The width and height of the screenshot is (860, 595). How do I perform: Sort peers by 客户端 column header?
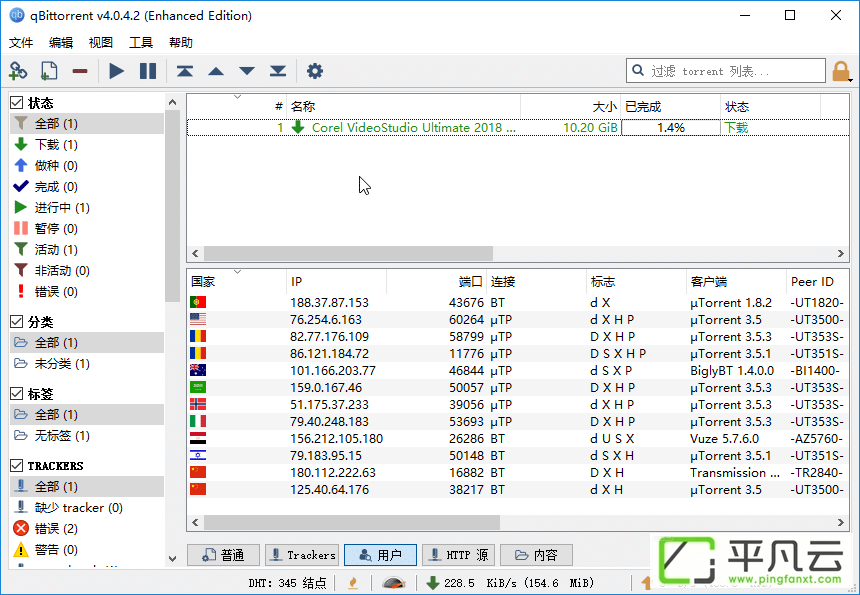pyautogui.click(x=736, y=281)
